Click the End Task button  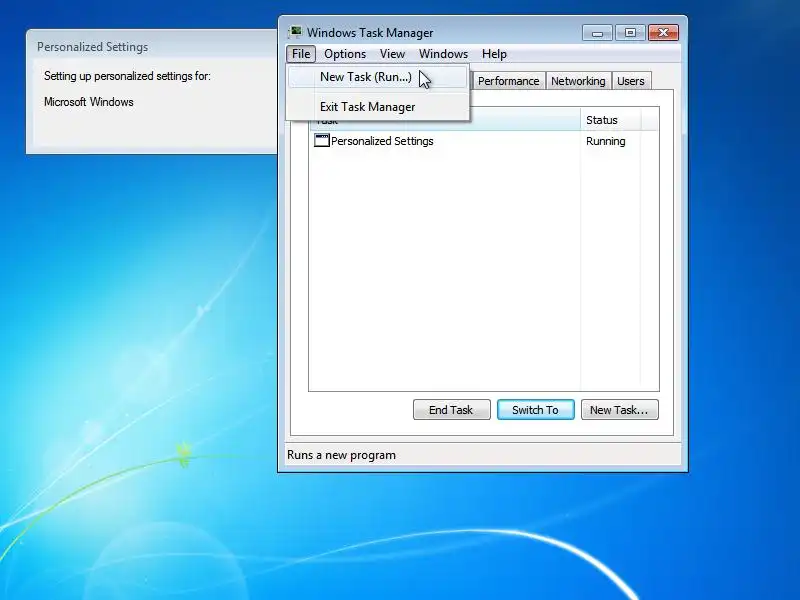451,410
